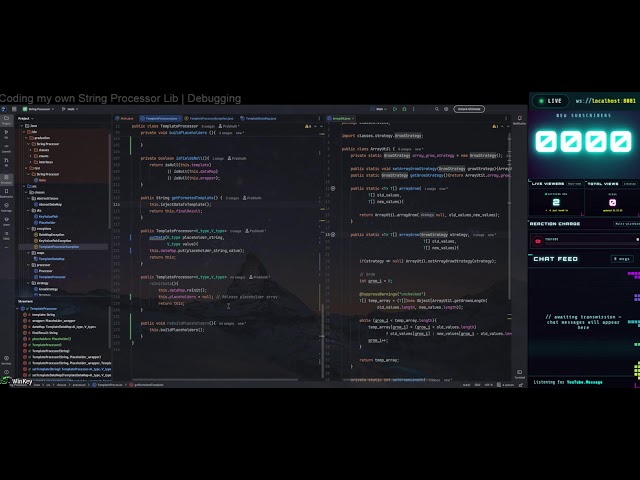Open the StringProcessor project dropdown
This screenshot has width=640, height=480.
pos(38,109)
